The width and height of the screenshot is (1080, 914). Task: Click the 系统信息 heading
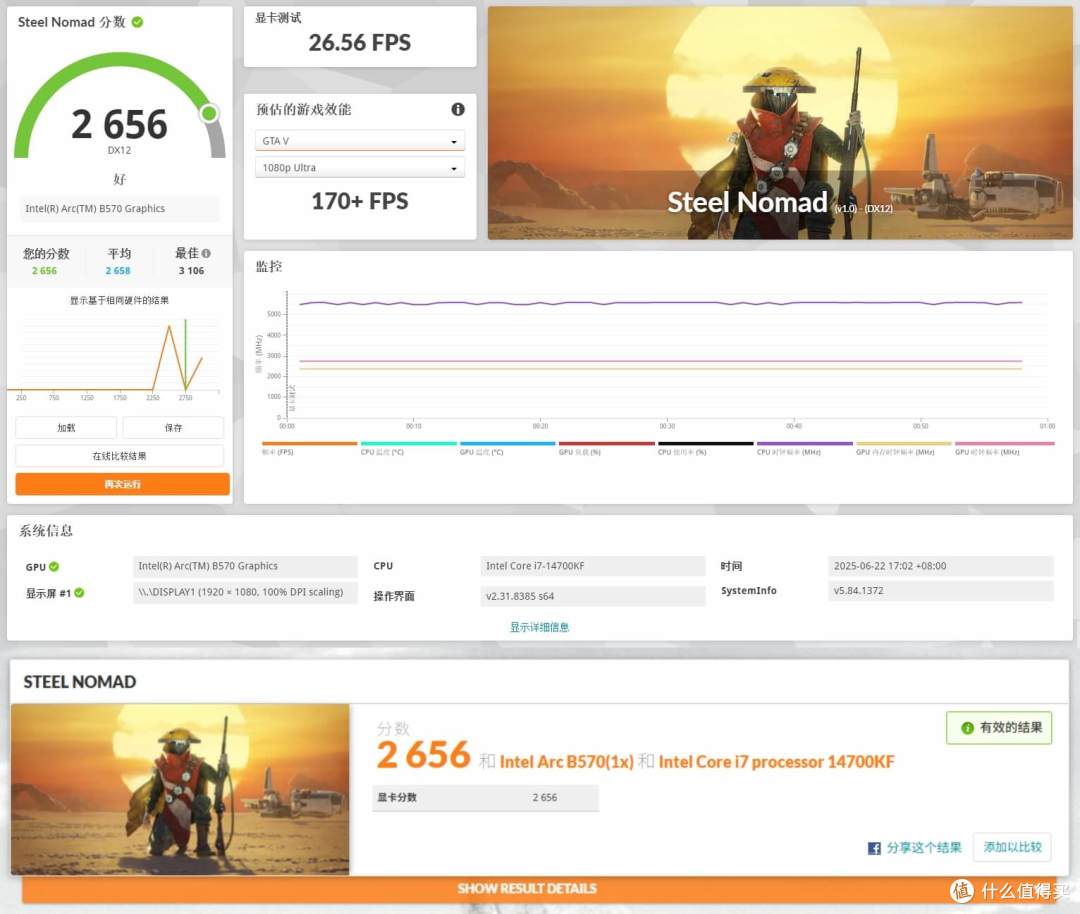pyautogui.click(x=45, y=530)
